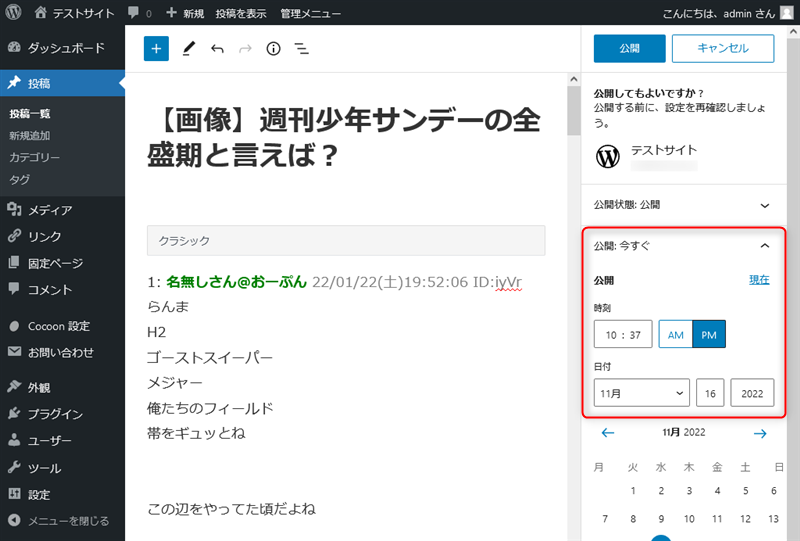Open カテゴリー submenu item
Image resolution: width=800 pixels, height=541 pixels.
(34, 158)
